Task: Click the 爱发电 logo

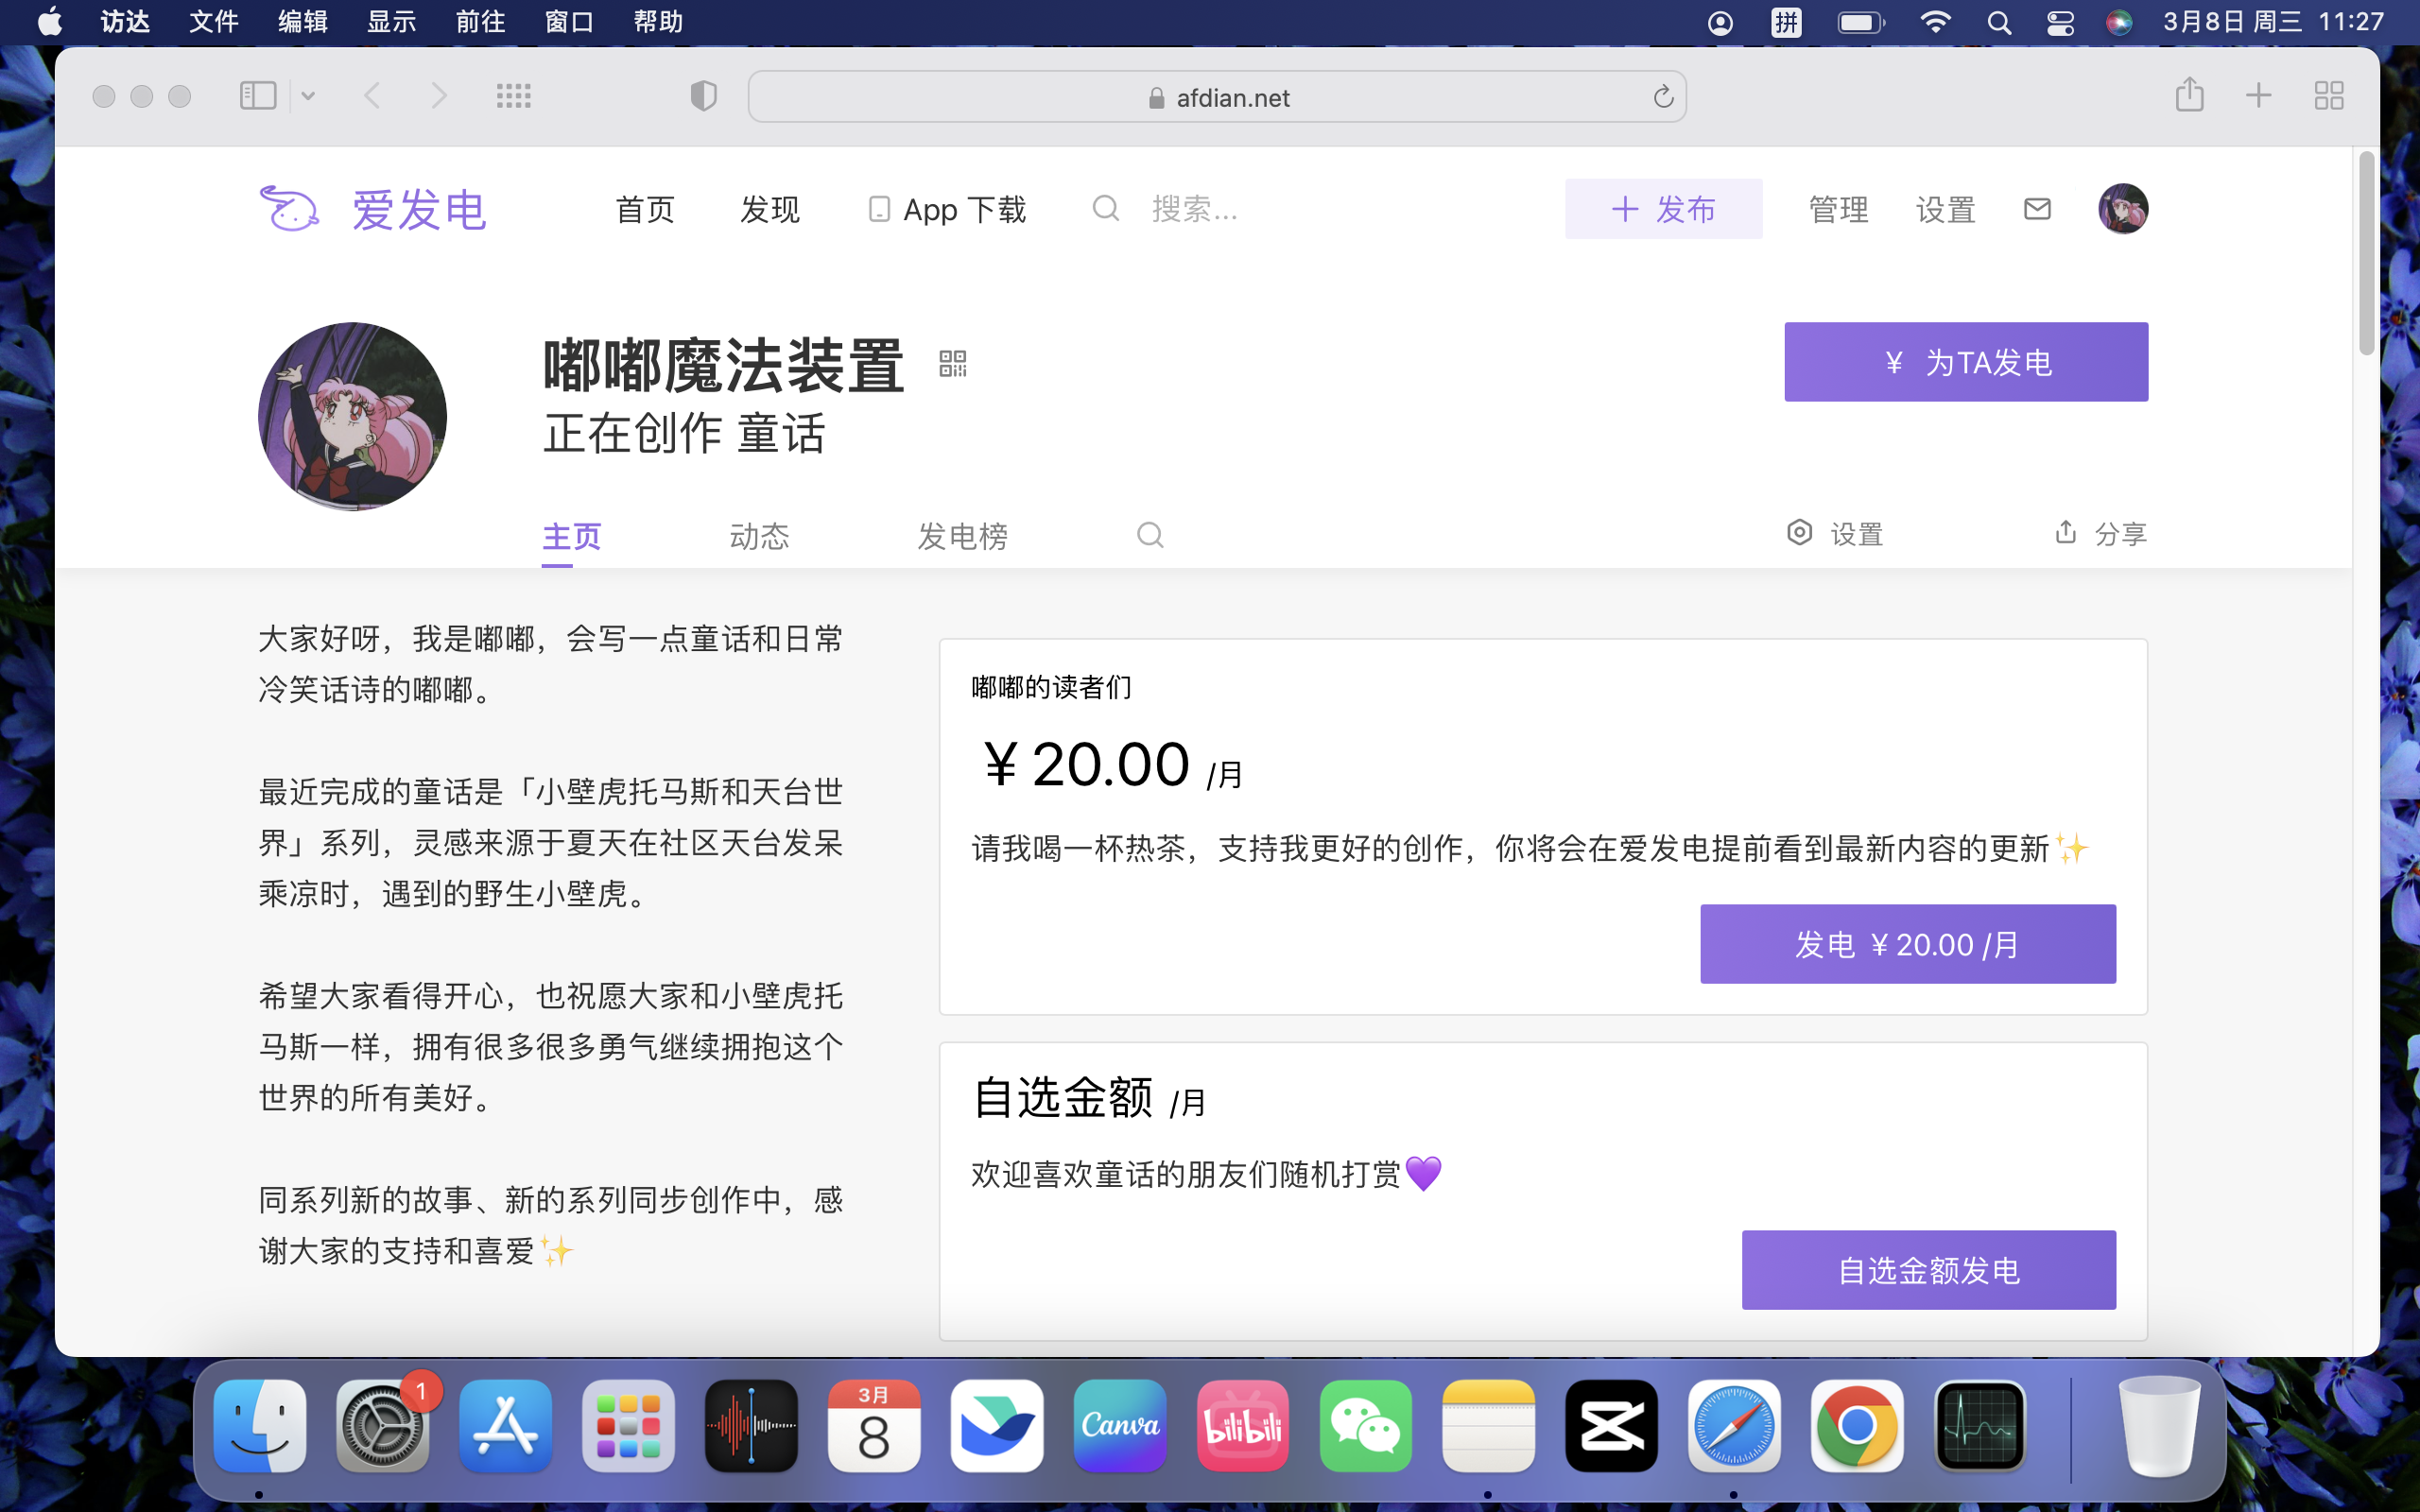Action: pyautogui.click(x=372, y=209)
